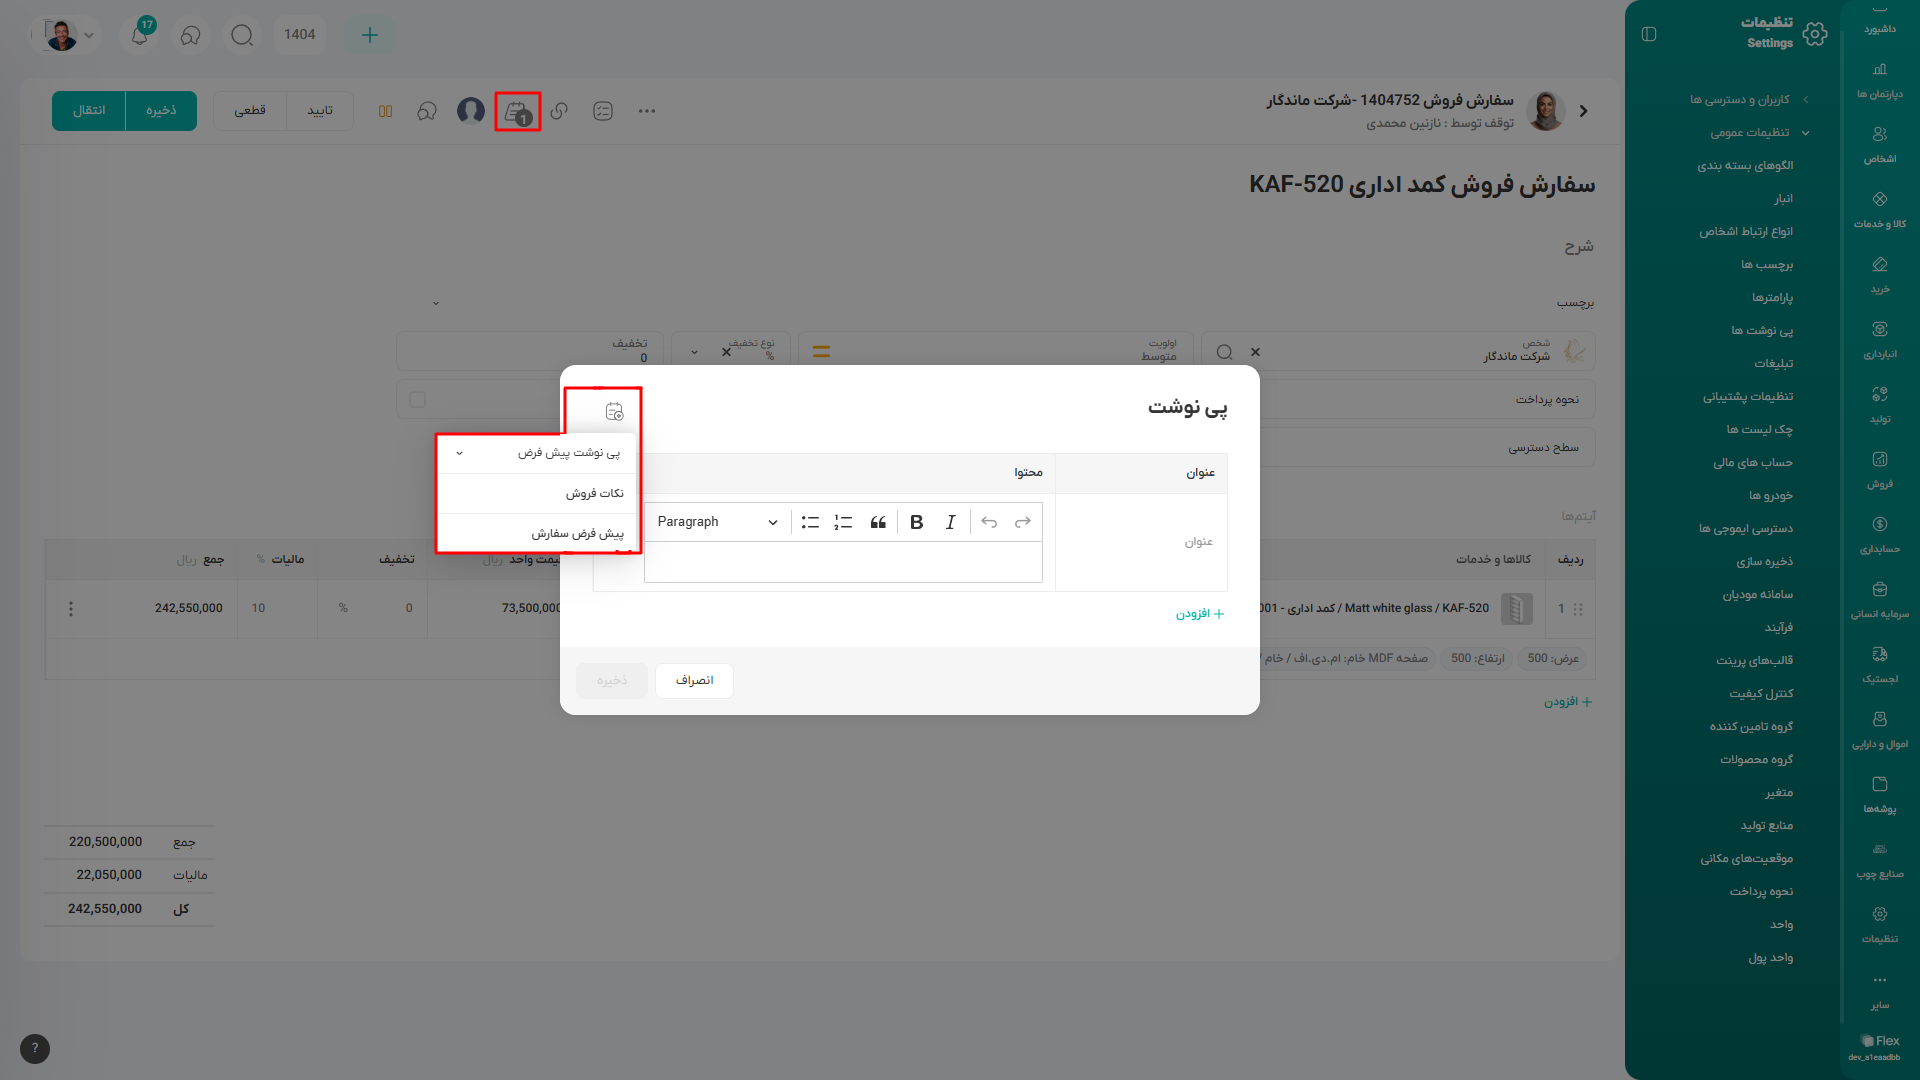
Task: Insert a block quote in the editor
Action: 878,522
